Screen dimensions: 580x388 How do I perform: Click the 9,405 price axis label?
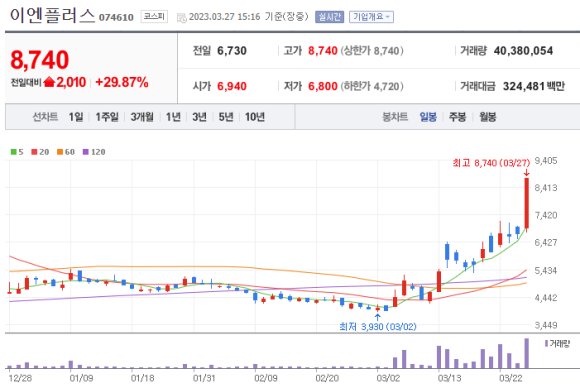[546, 161]
